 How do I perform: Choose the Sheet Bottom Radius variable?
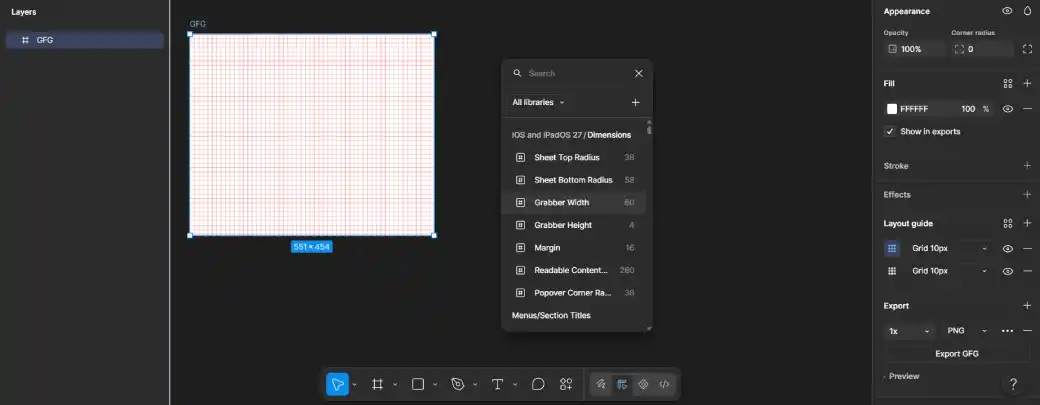pyautogui.click(x=574, y=180)
